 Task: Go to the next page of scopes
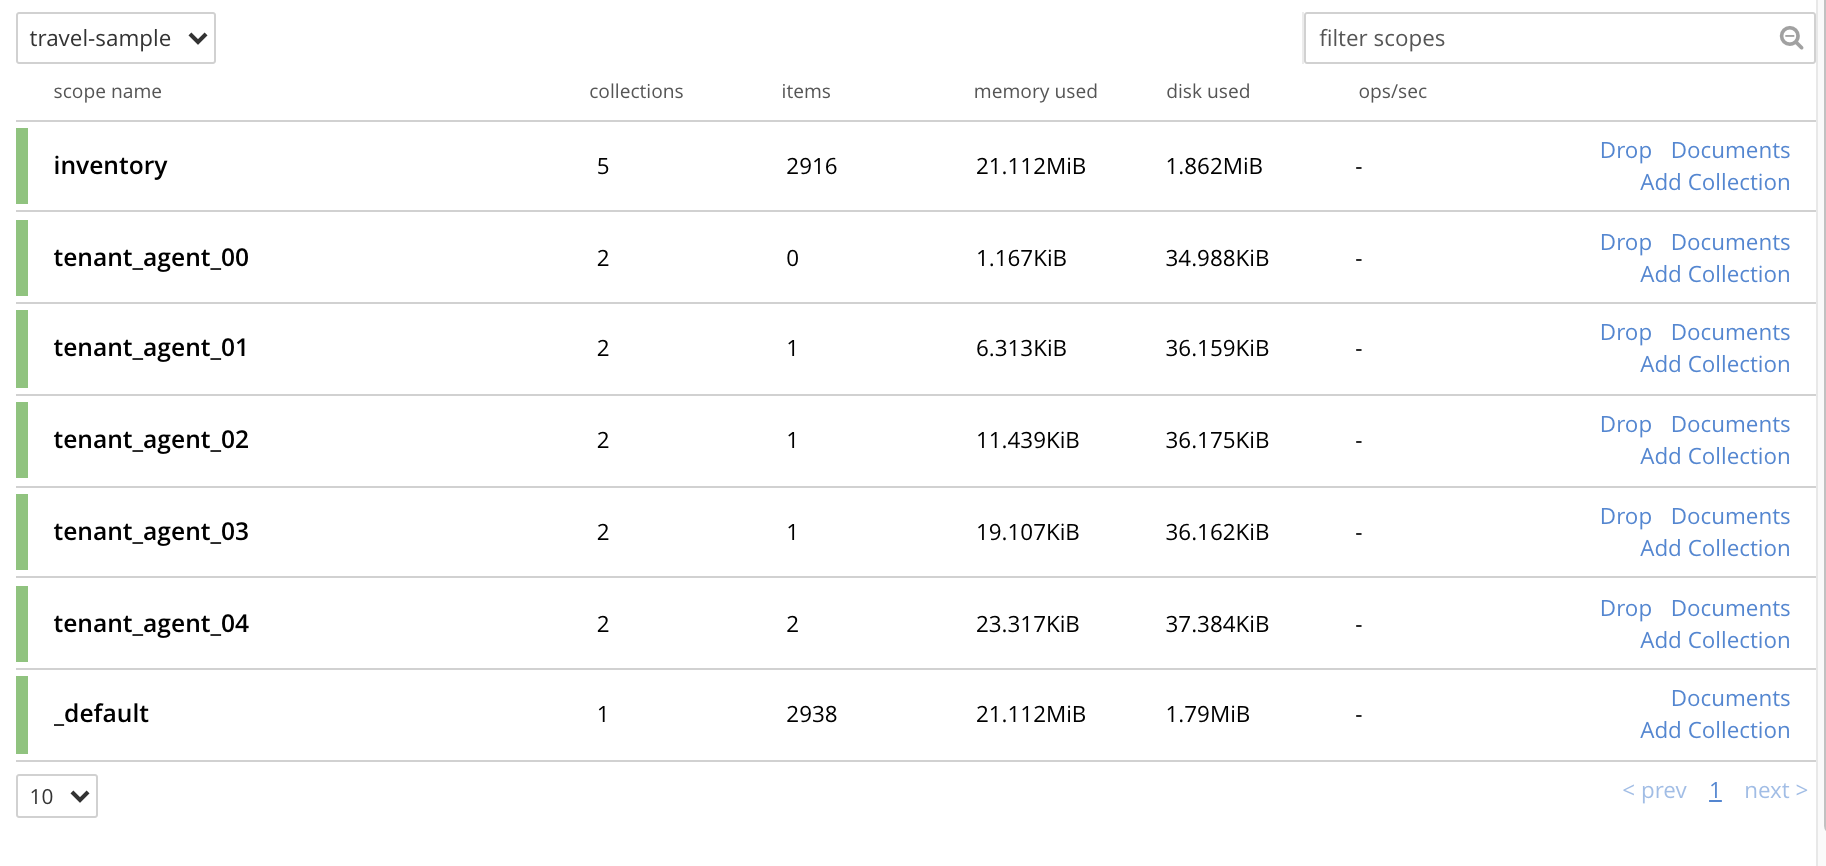(x=1775, y=790)
